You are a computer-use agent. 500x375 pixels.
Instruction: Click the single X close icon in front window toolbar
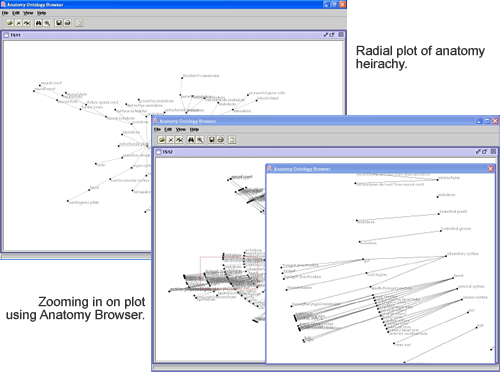point(171,140)
